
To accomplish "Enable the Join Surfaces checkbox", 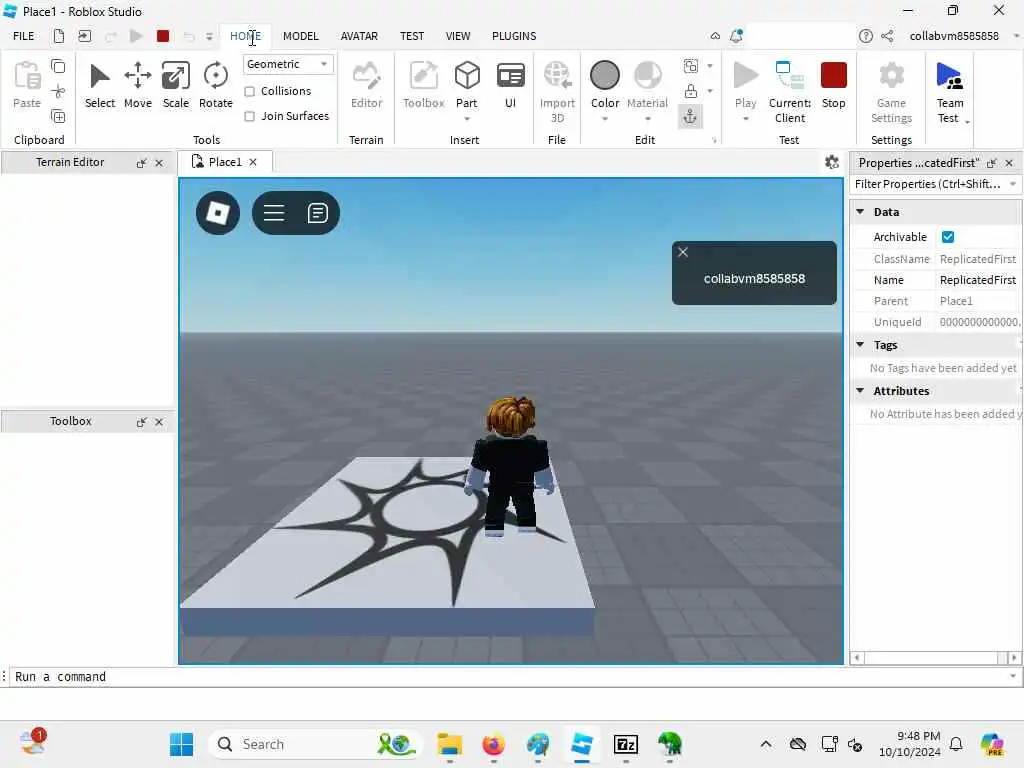I will click(x=249, y=116).
